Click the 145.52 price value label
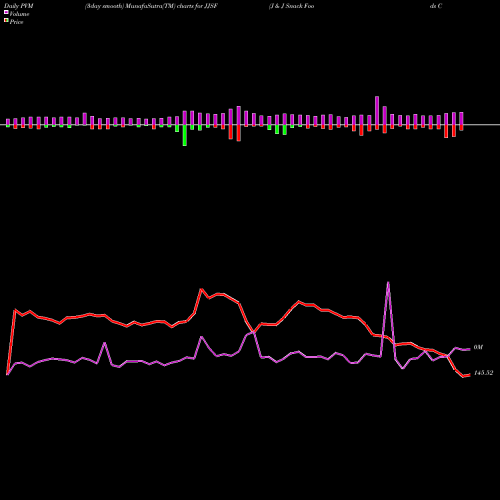This screenshot has height=500, width=500. click(483, 373)
